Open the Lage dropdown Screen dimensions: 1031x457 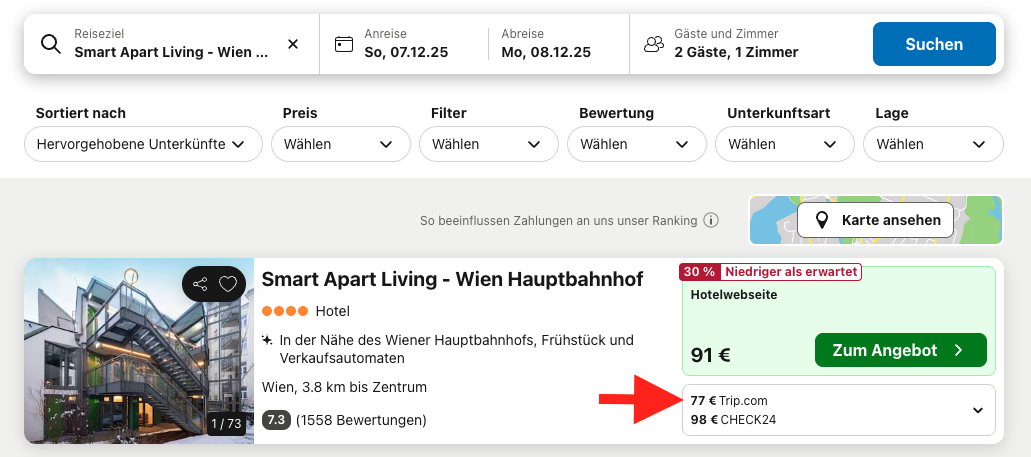pyautogui.click(x=933, y=144)
